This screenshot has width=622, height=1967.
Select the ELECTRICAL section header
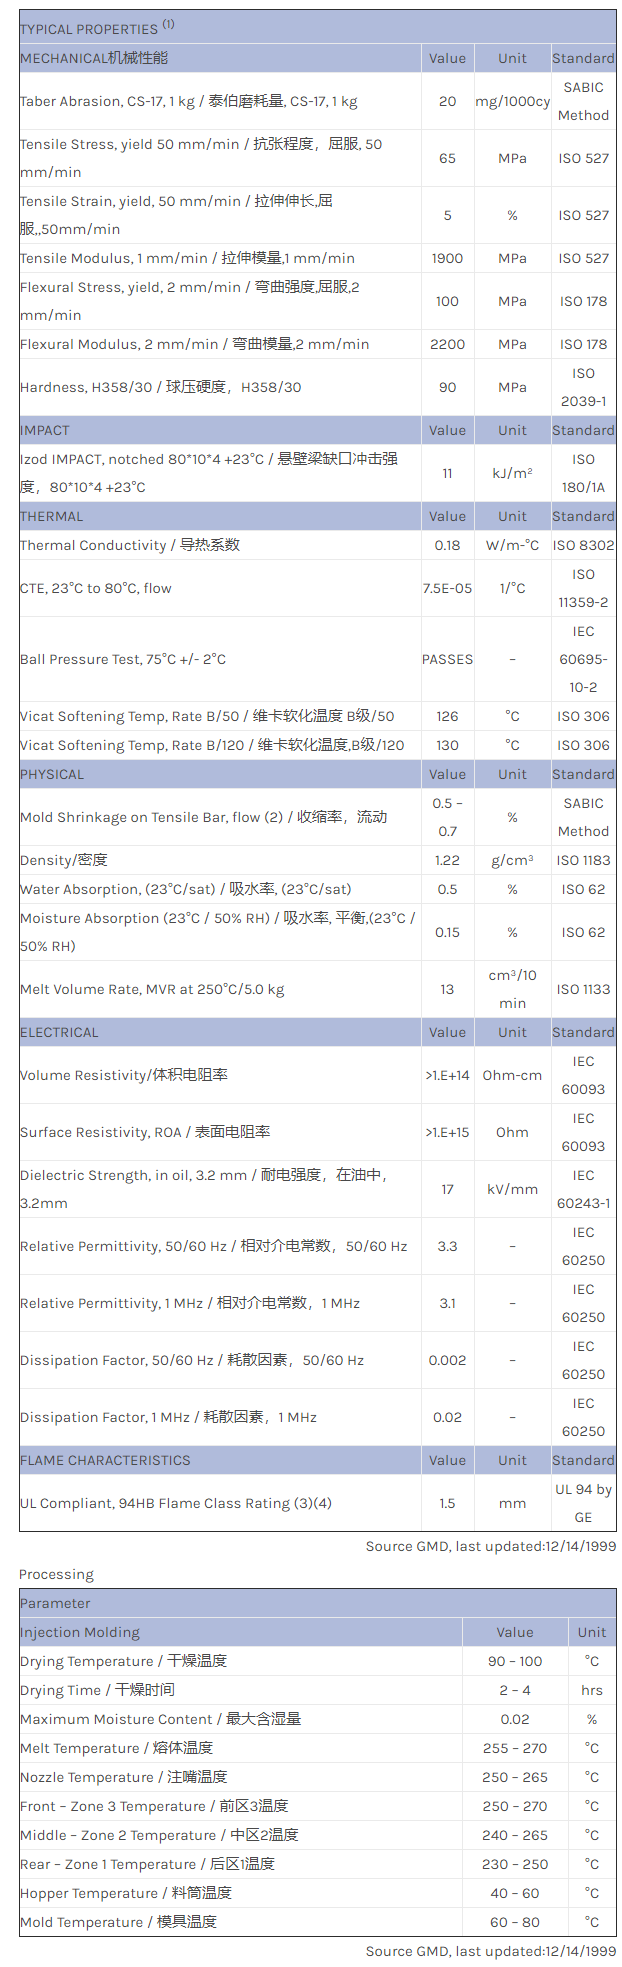tap(59, 1032)
